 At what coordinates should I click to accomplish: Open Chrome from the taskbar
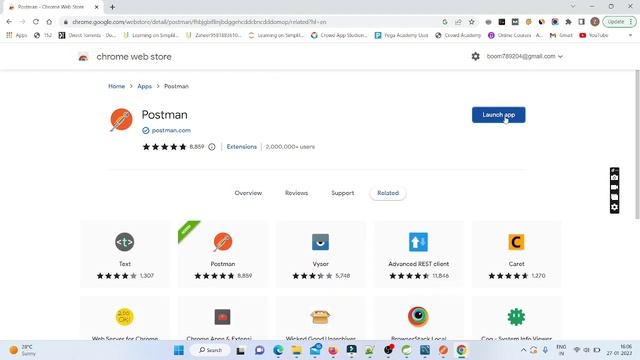pyautogui.click(x=462, y=350)
